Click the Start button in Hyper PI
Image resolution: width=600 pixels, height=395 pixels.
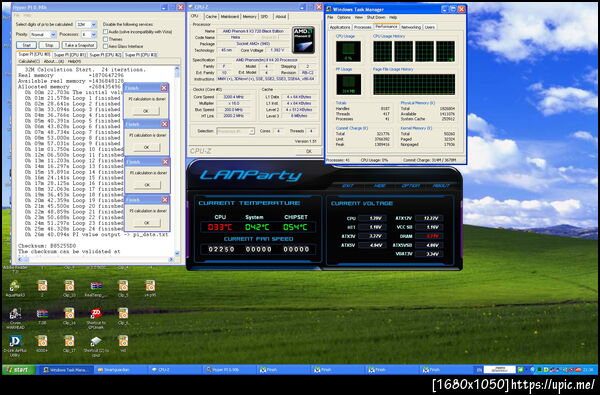pos(26,45)
